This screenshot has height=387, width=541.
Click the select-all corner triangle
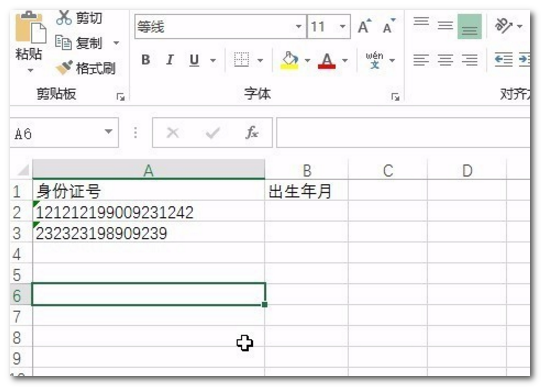click(23, 170)
